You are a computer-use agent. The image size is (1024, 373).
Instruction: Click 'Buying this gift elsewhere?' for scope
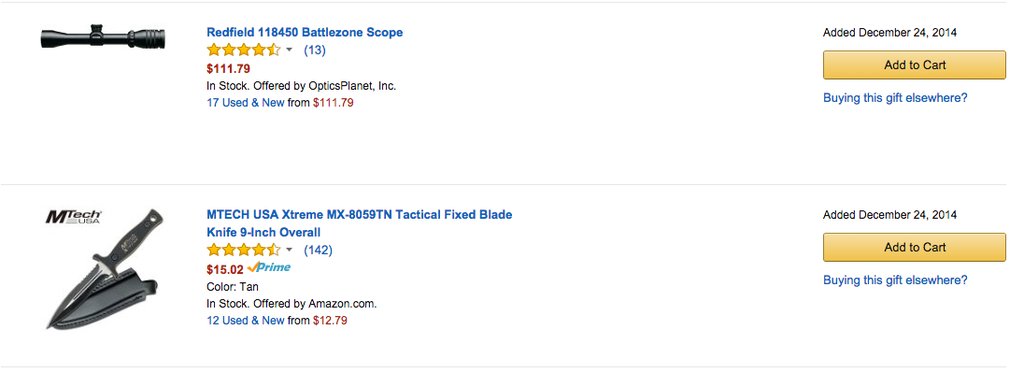point(895,98)
